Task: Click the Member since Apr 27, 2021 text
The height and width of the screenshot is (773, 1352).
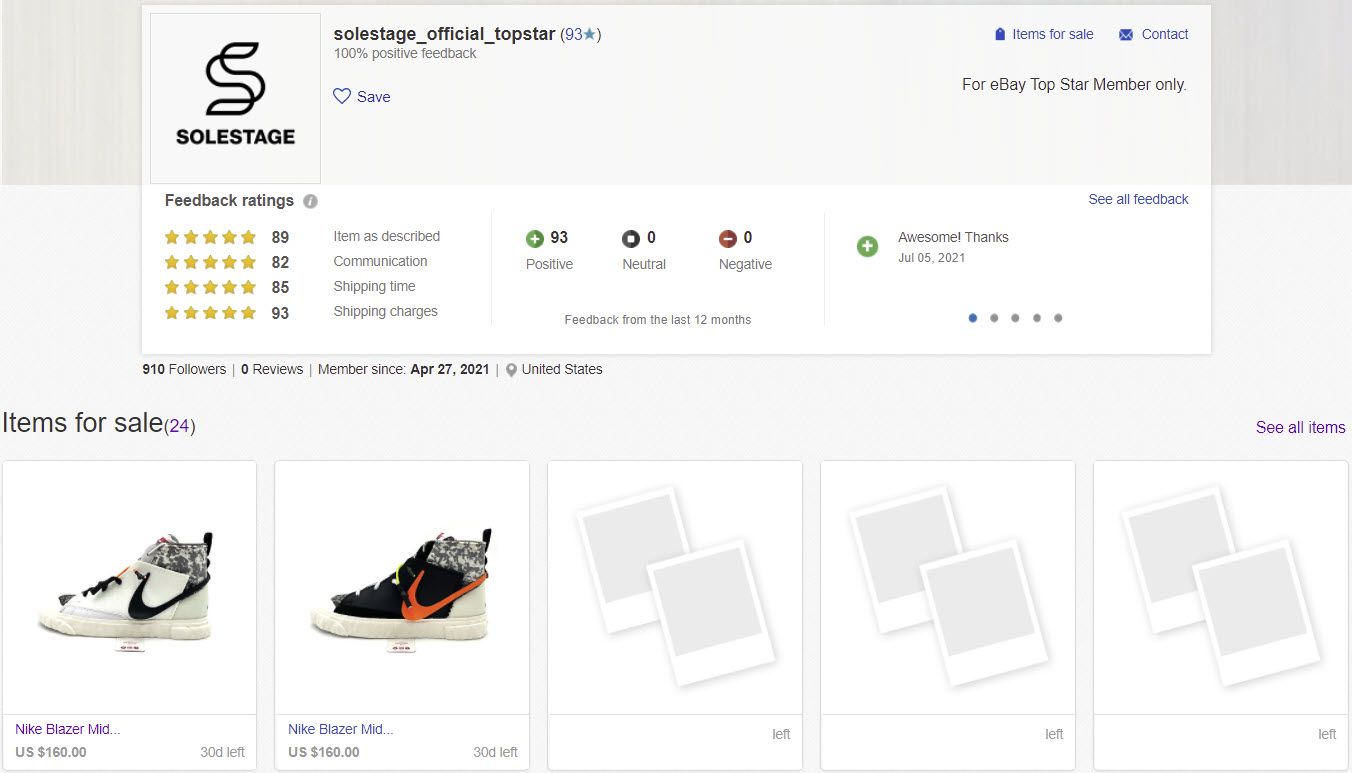Action: coord(404,369)
